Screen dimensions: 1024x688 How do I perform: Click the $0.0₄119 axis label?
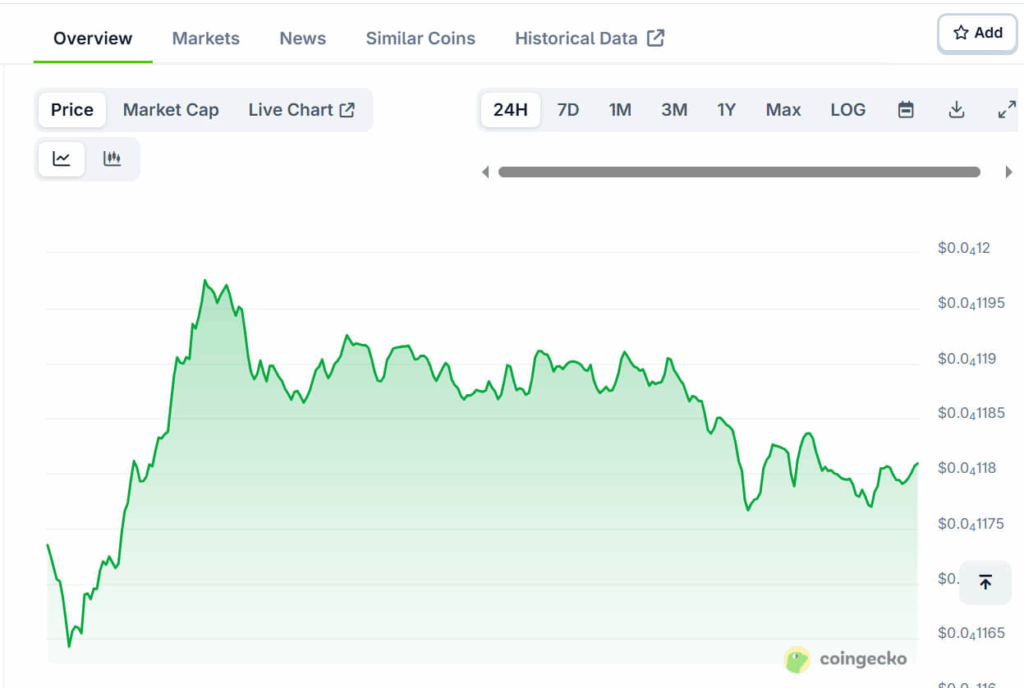click(x=967, y=358)
